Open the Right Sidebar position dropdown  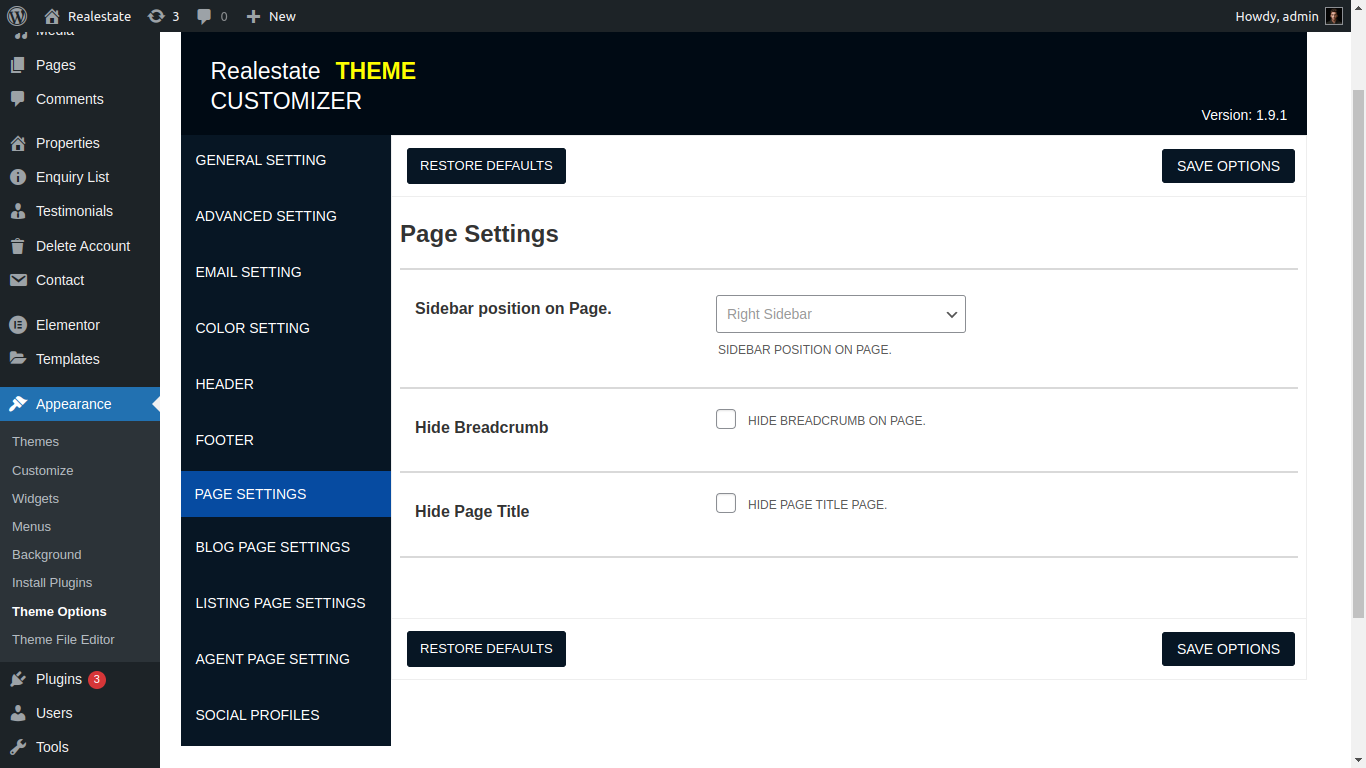tap(840, 314)
